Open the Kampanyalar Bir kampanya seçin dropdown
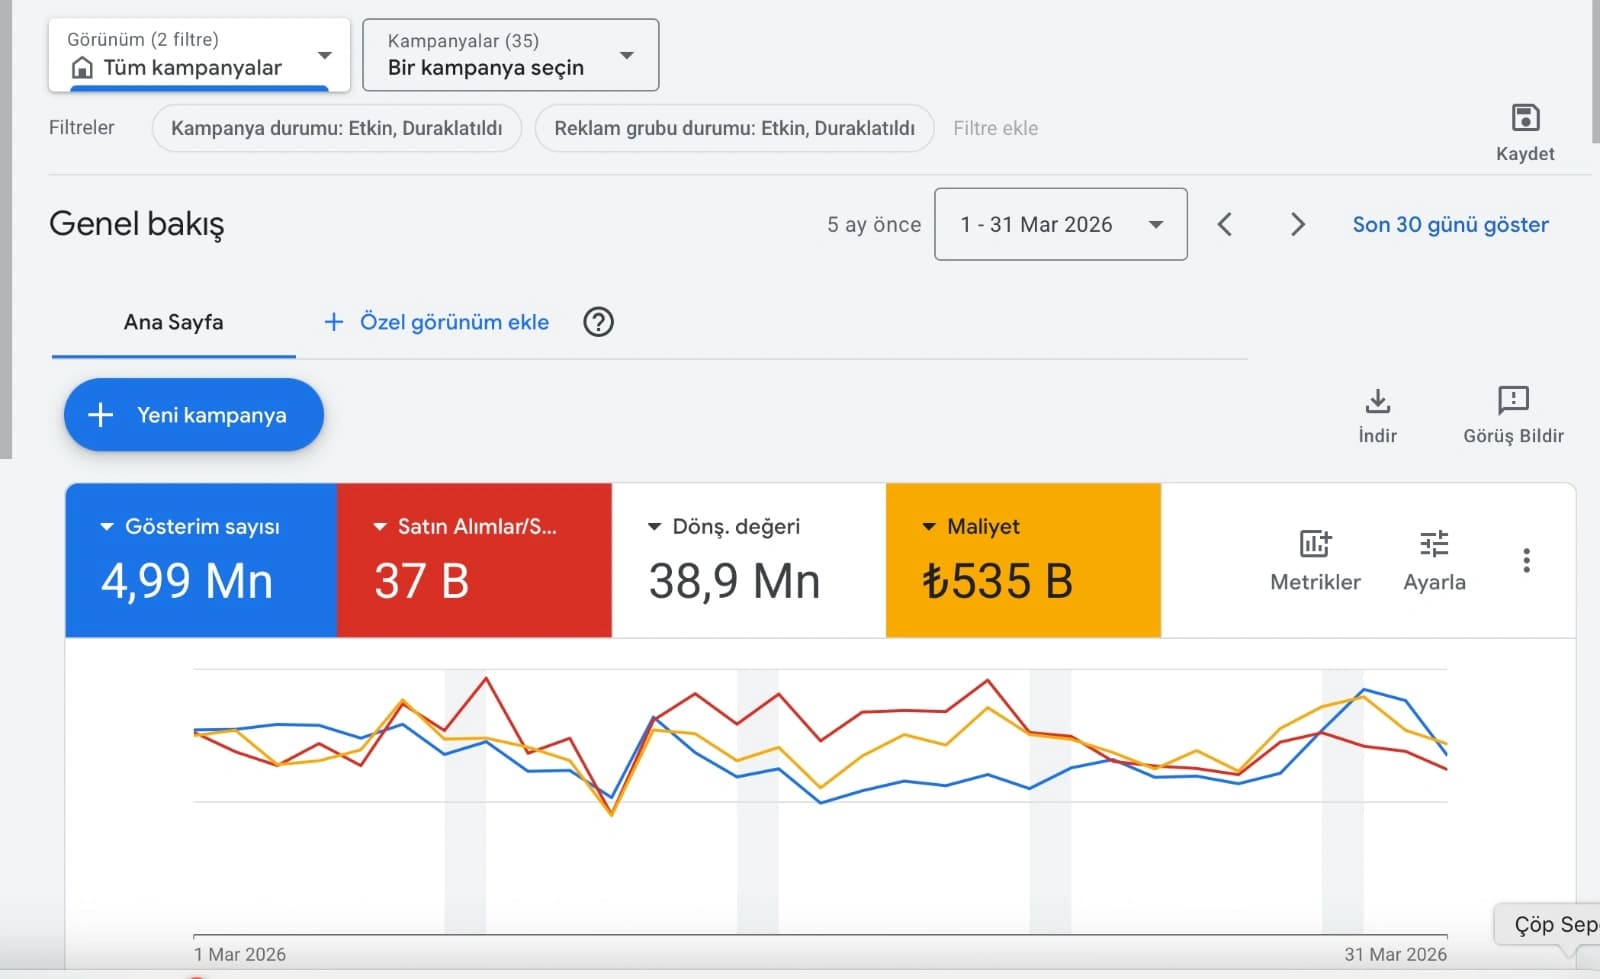This screenshot has height=979, width=1600. 510,55
